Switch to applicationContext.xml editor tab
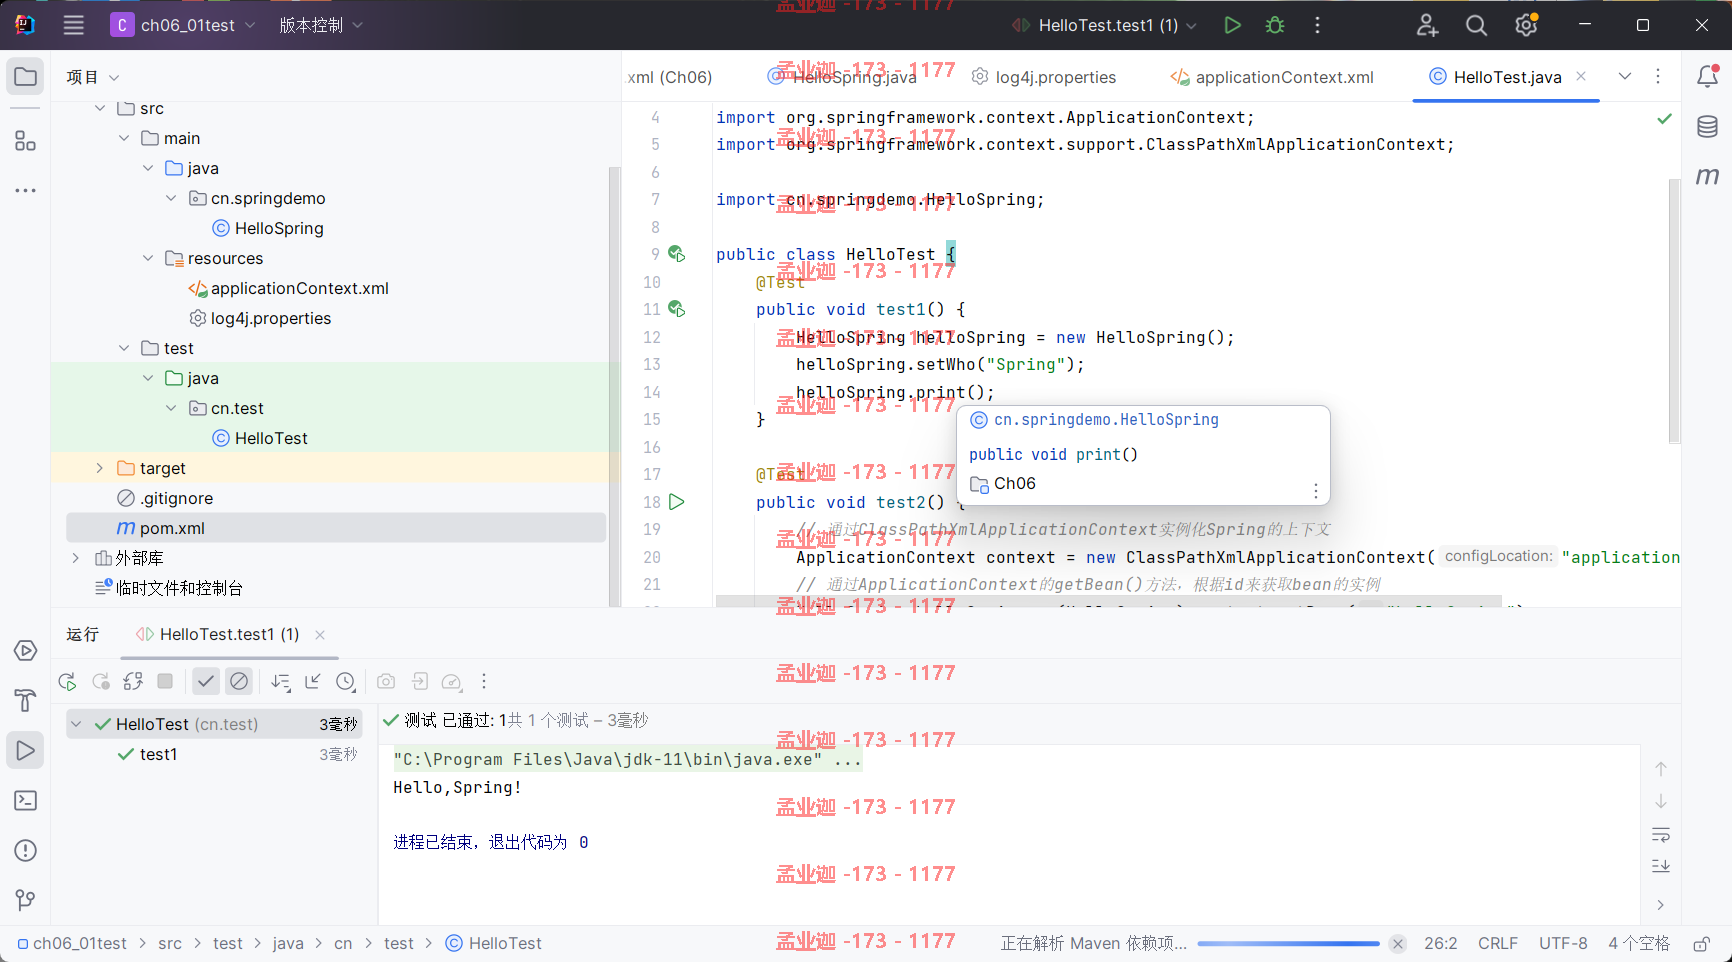This screenshot has width=1732, height=962. click(1272, 77)
